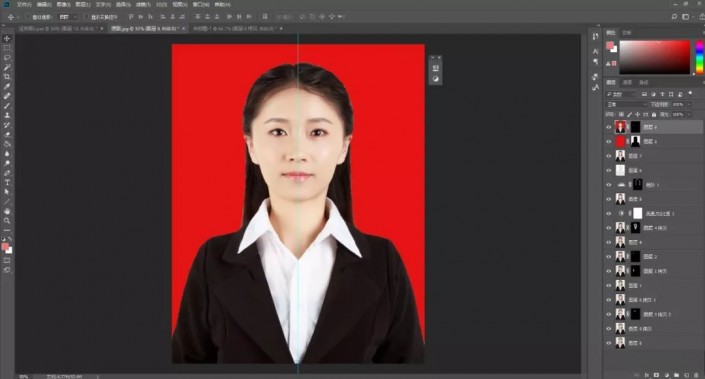Select the Lasso tool

click(x=7, y=58)
